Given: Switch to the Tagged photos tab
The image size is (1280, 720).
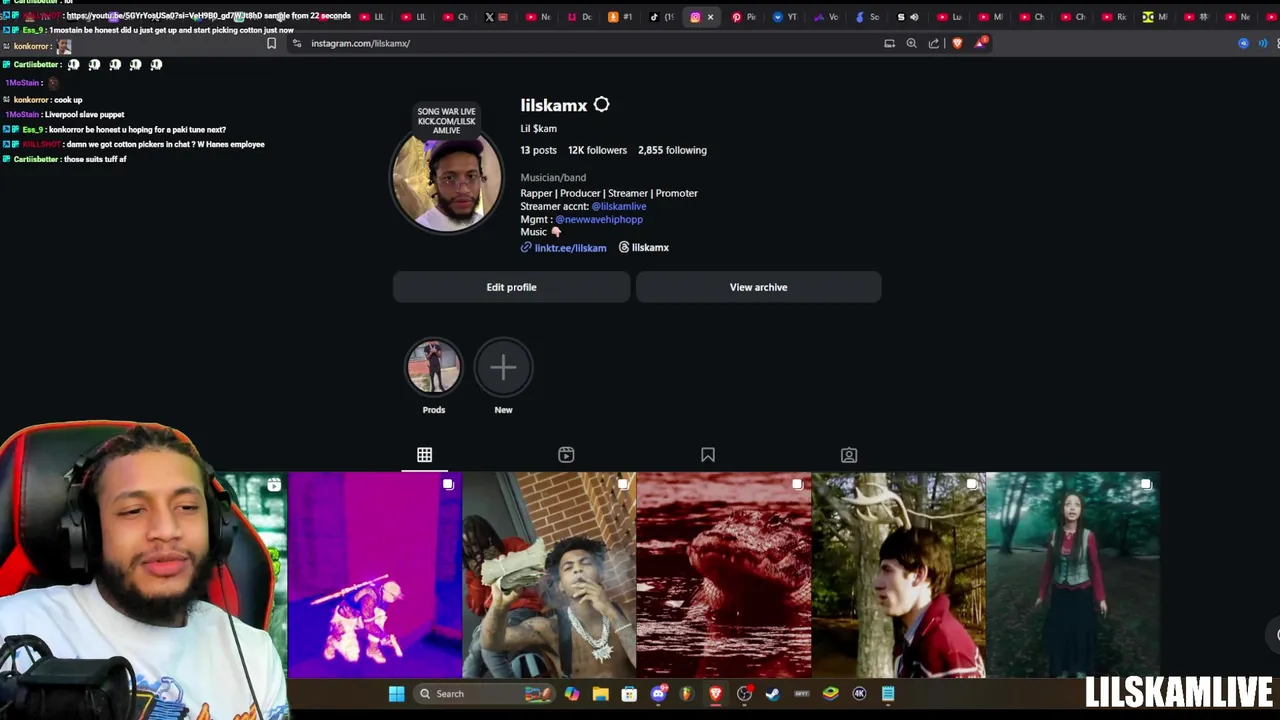Looking at the screenshot, I should 849,455.
